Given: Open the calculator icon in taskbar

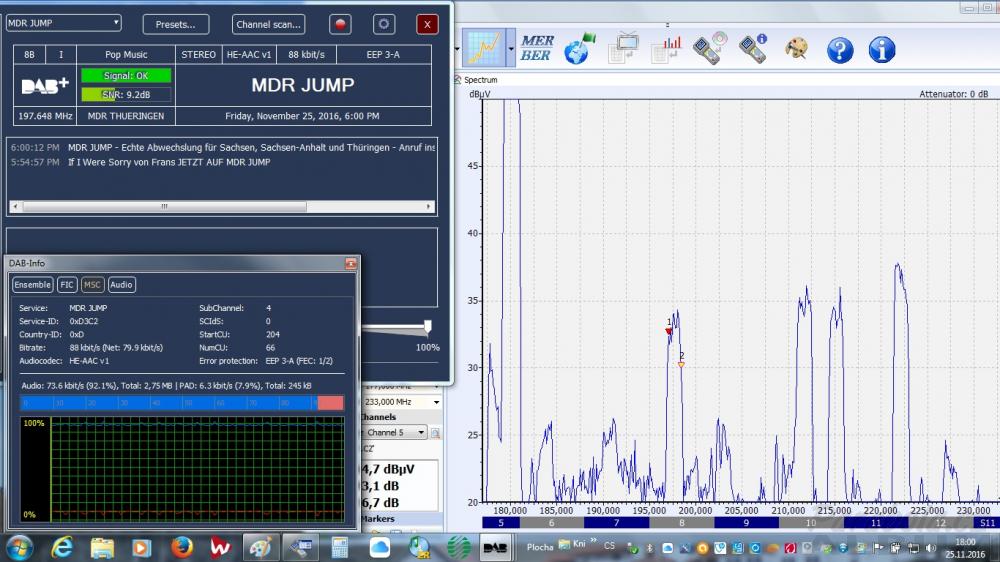Looking at the screenshot, I should tap(340, 548).
